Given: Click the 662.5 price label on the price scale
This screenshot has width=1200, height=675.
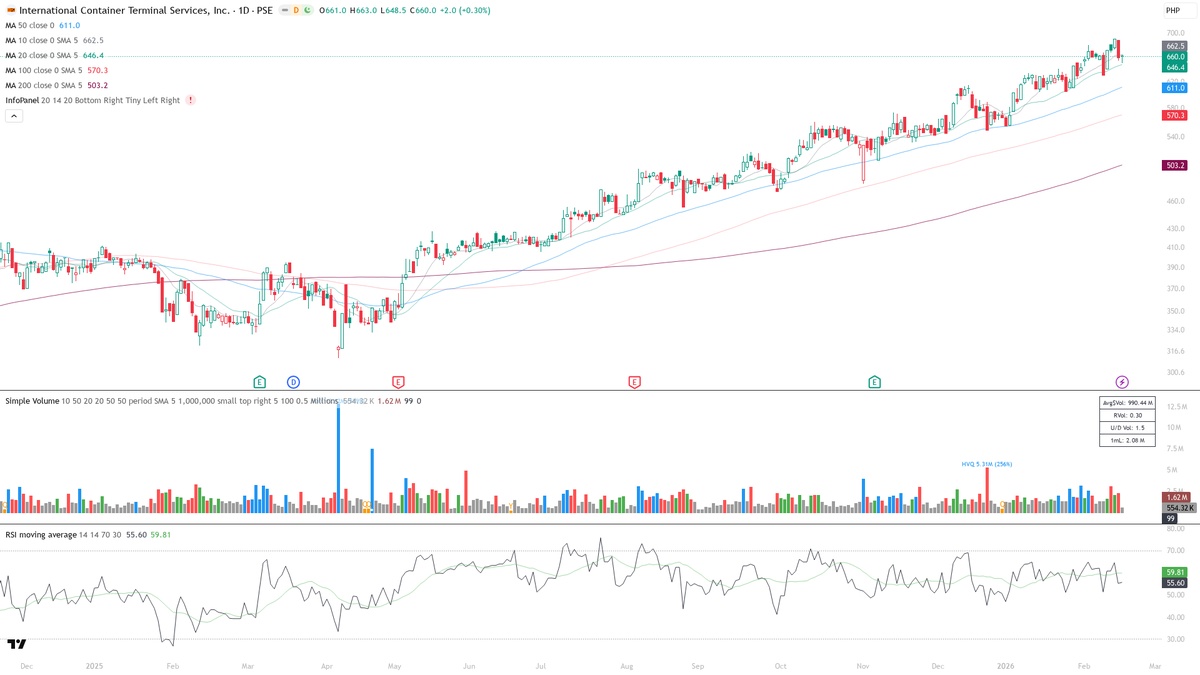Looking at the screenshot, I should [1175, 46].
